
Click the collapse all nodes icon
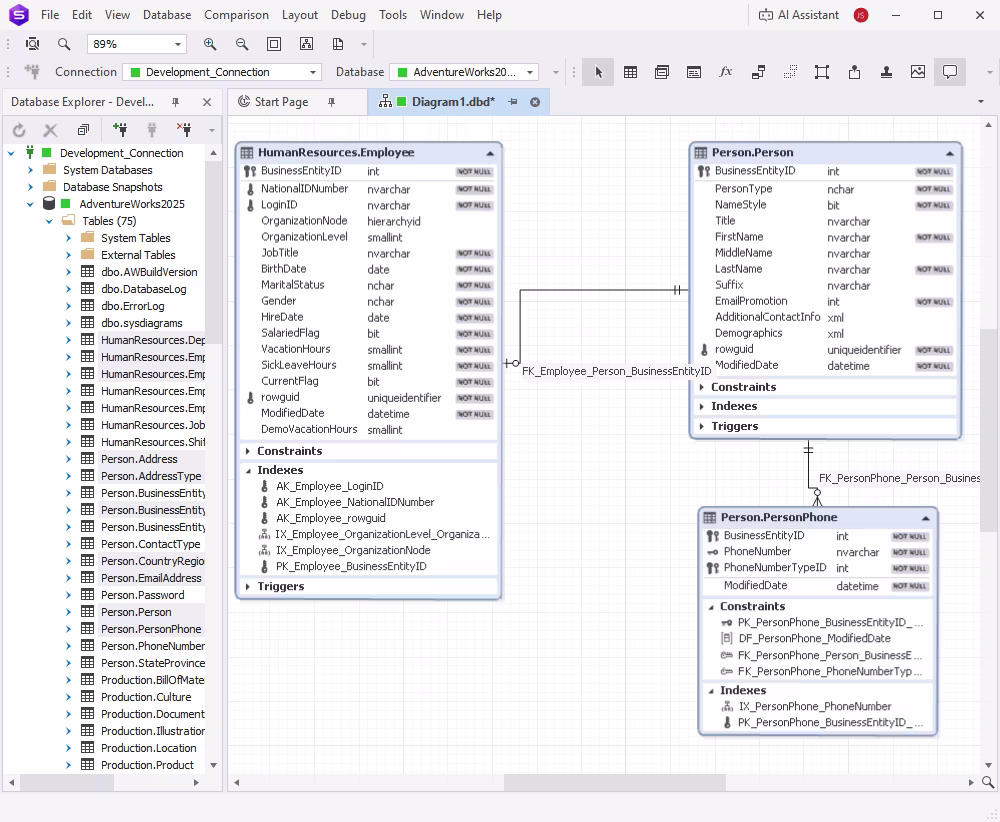point(83,130)
